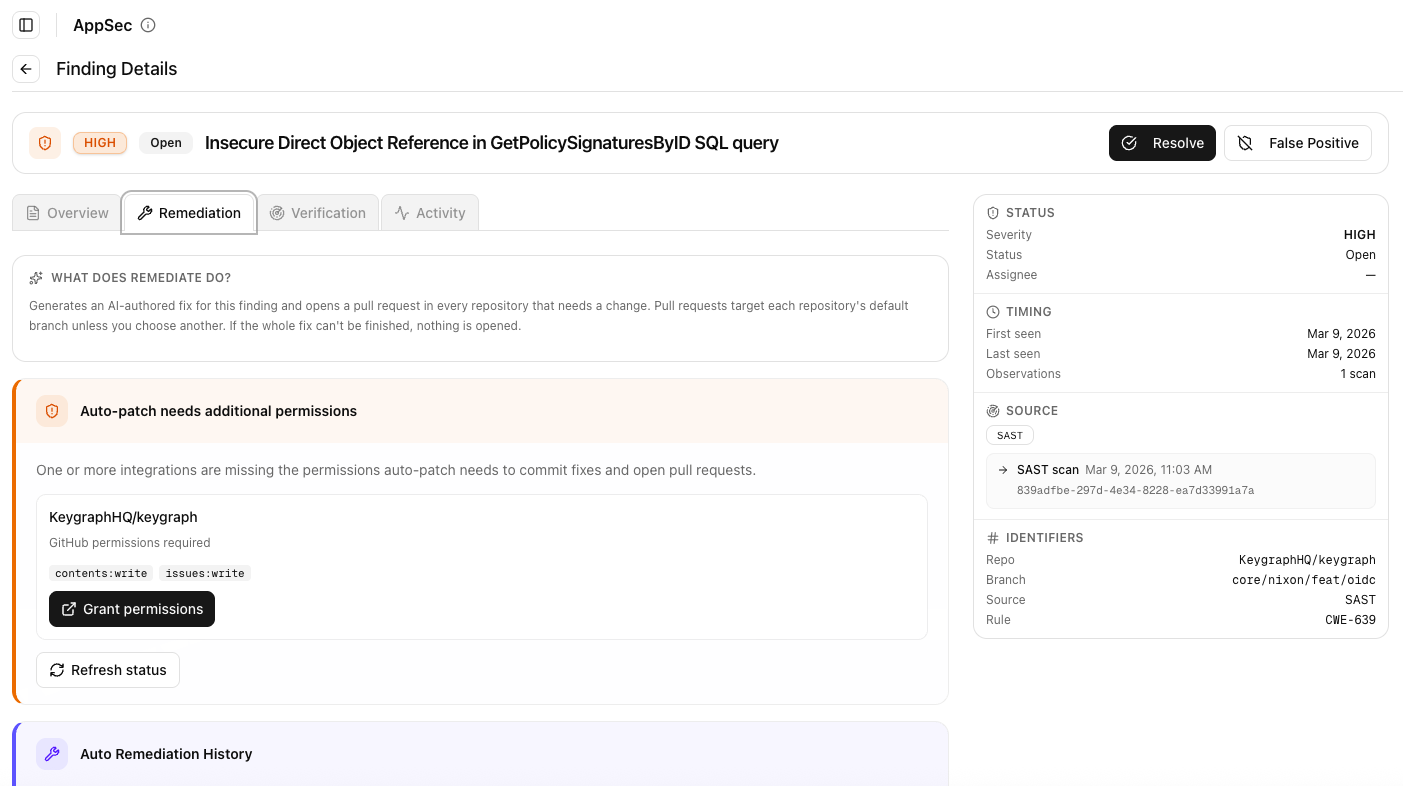Click GitHub permissions required text

point(130,543)
